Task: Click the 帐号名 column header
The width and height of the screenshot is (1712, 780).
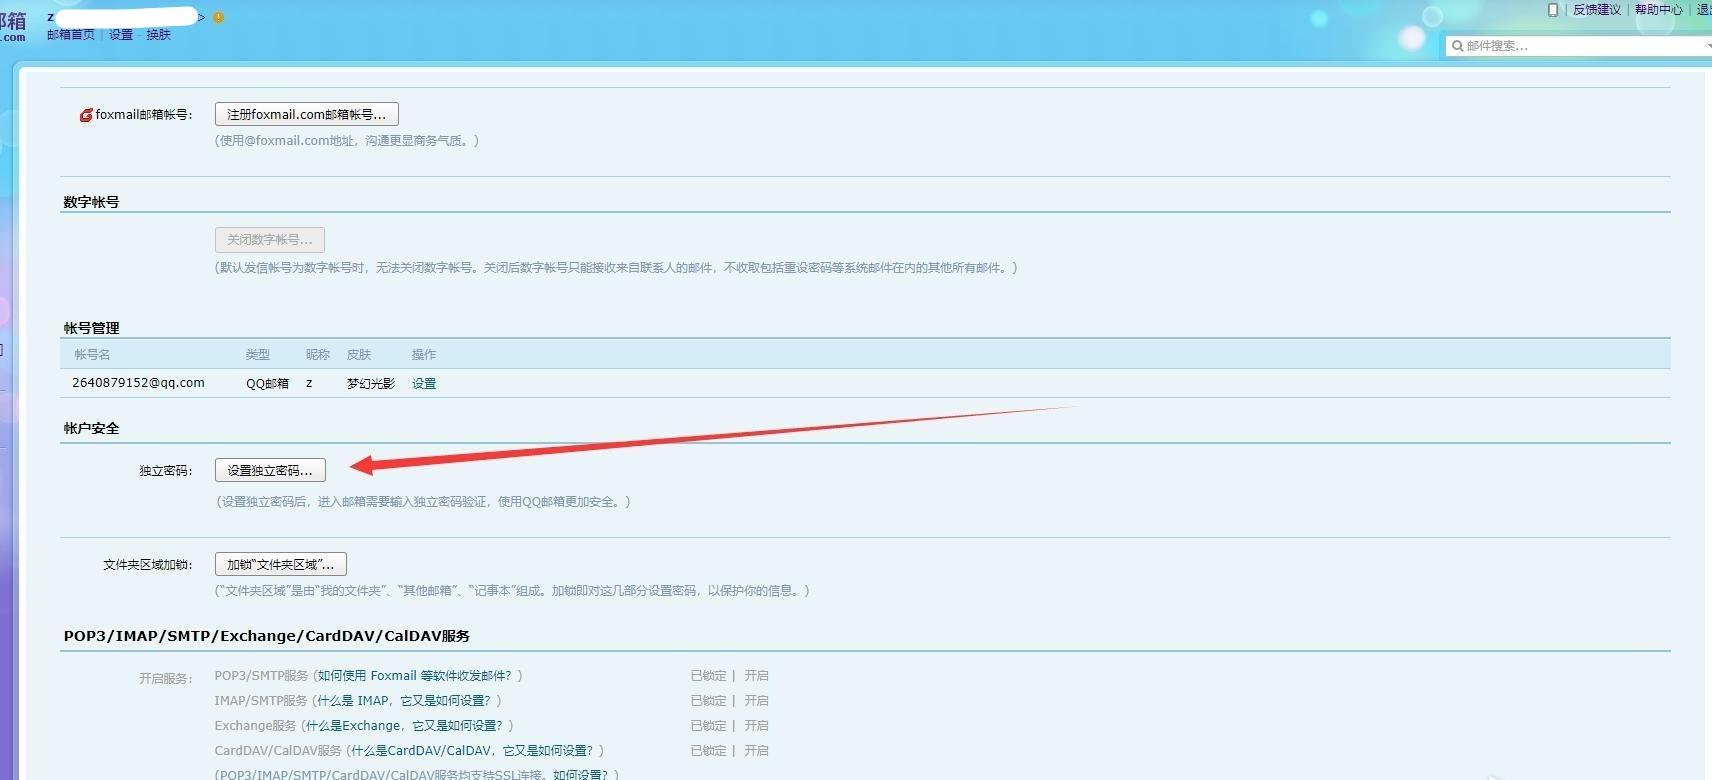Action: click(92, 354)
